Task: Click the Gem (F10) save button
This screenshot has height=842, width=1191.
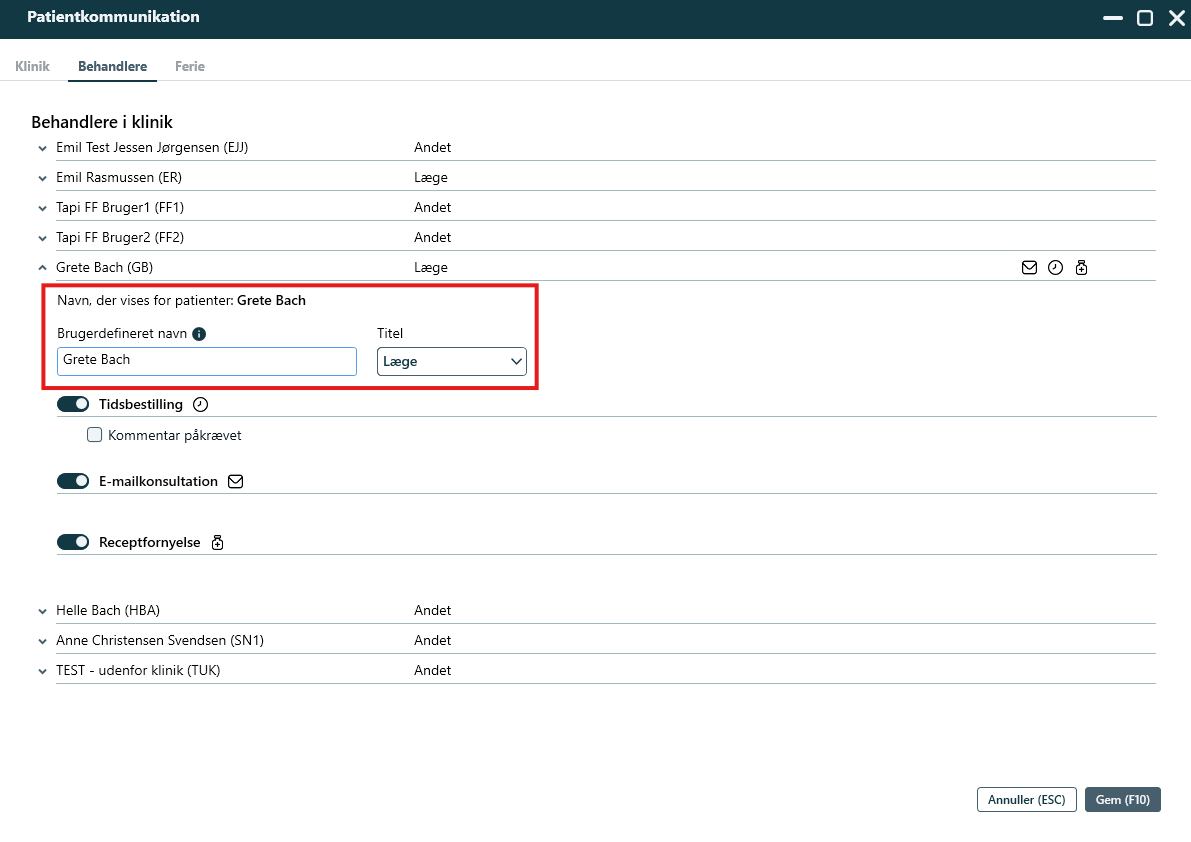Action: pos(1123,799)
